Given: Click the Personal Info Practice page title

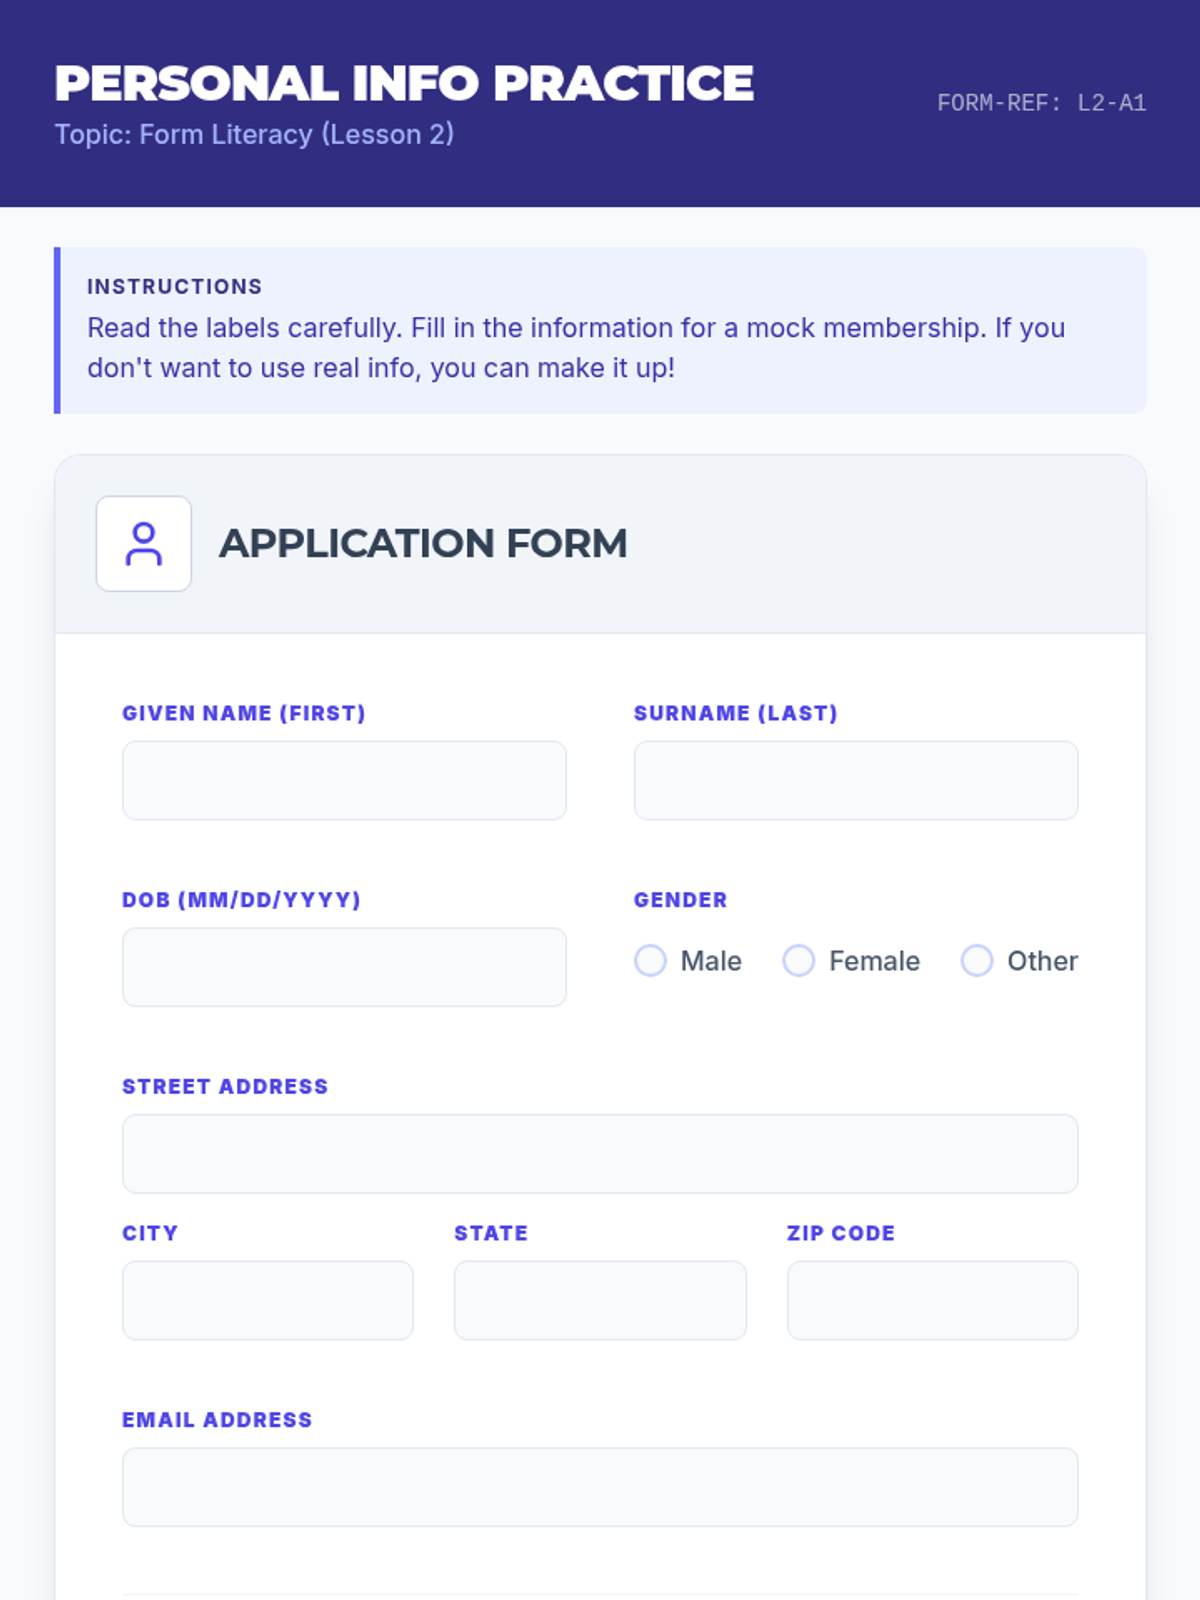Looking at the screenshot, I should point(404,84).
